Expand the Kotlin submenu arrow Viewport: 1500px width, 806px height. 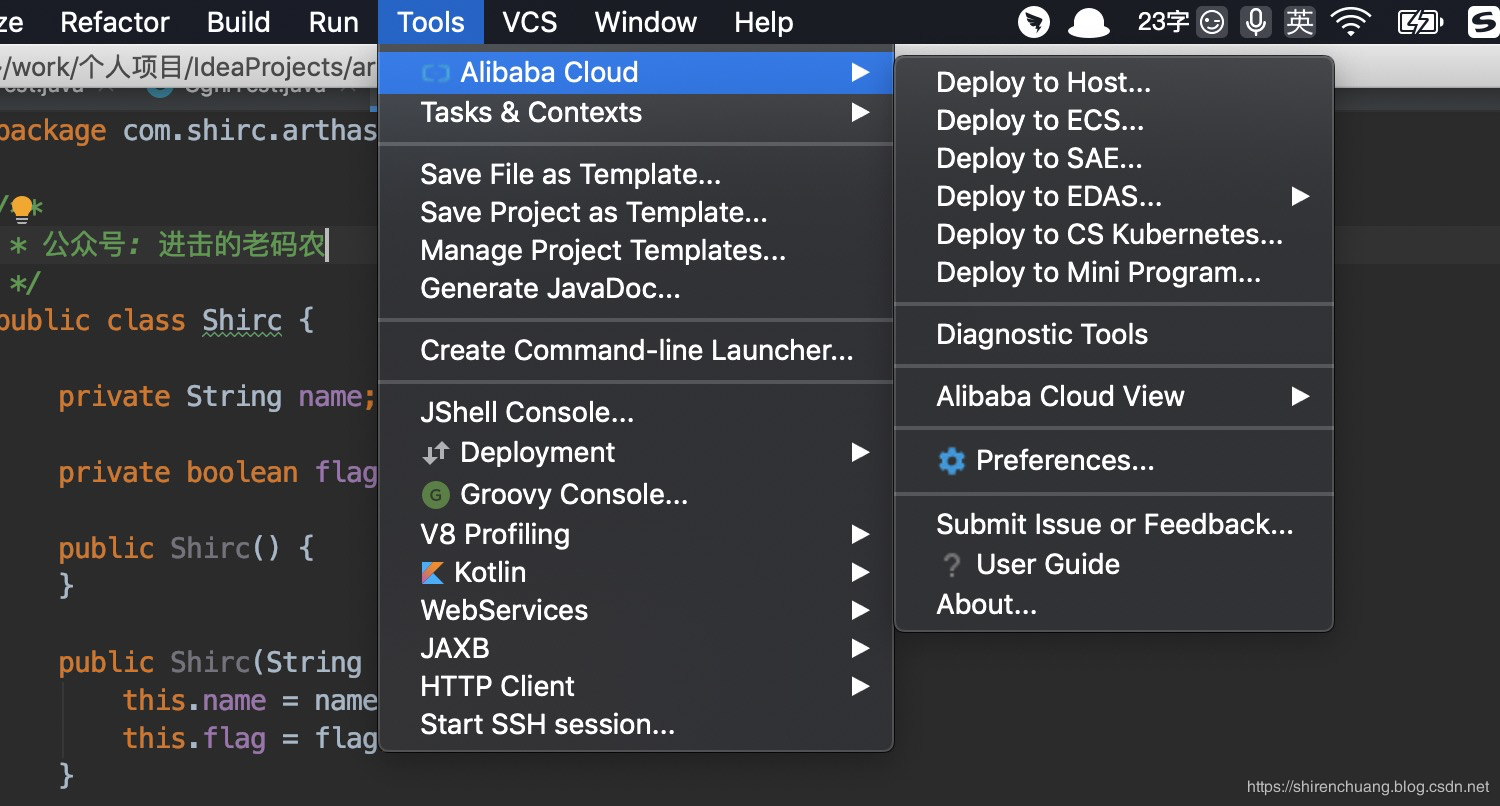860,573
